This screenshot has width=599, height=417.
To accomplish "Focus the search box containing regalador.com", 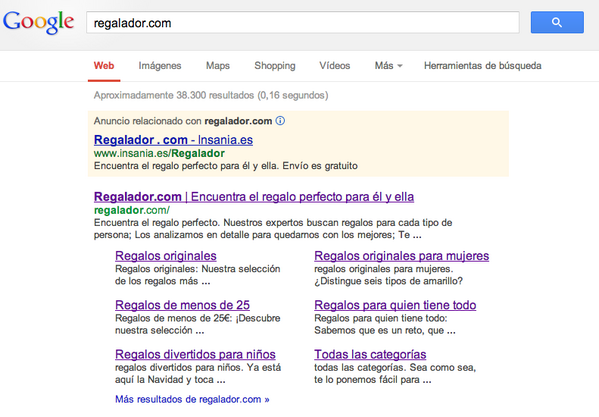I will click(303, 23).
